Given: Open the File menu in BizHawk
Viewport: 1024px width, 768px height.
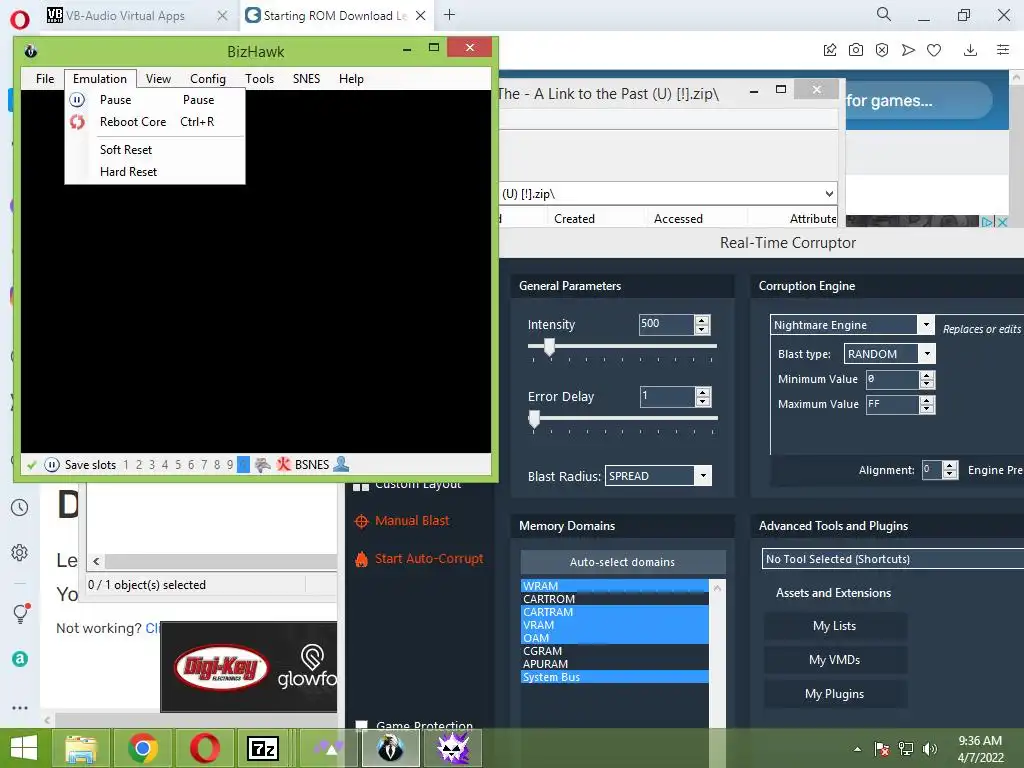Looking at the screenshot, I should tap(45, 79).
